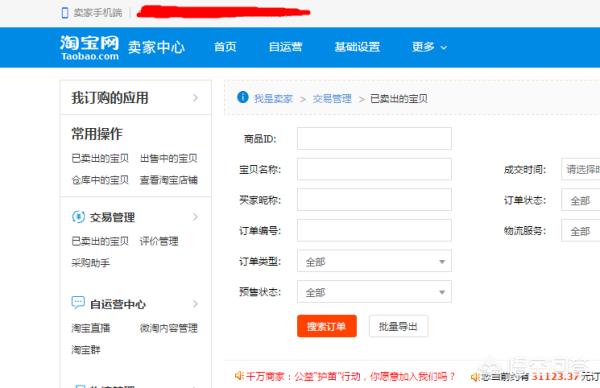Expand 交易管理 section chevron

pyautogui.click(x=196, y=217)
